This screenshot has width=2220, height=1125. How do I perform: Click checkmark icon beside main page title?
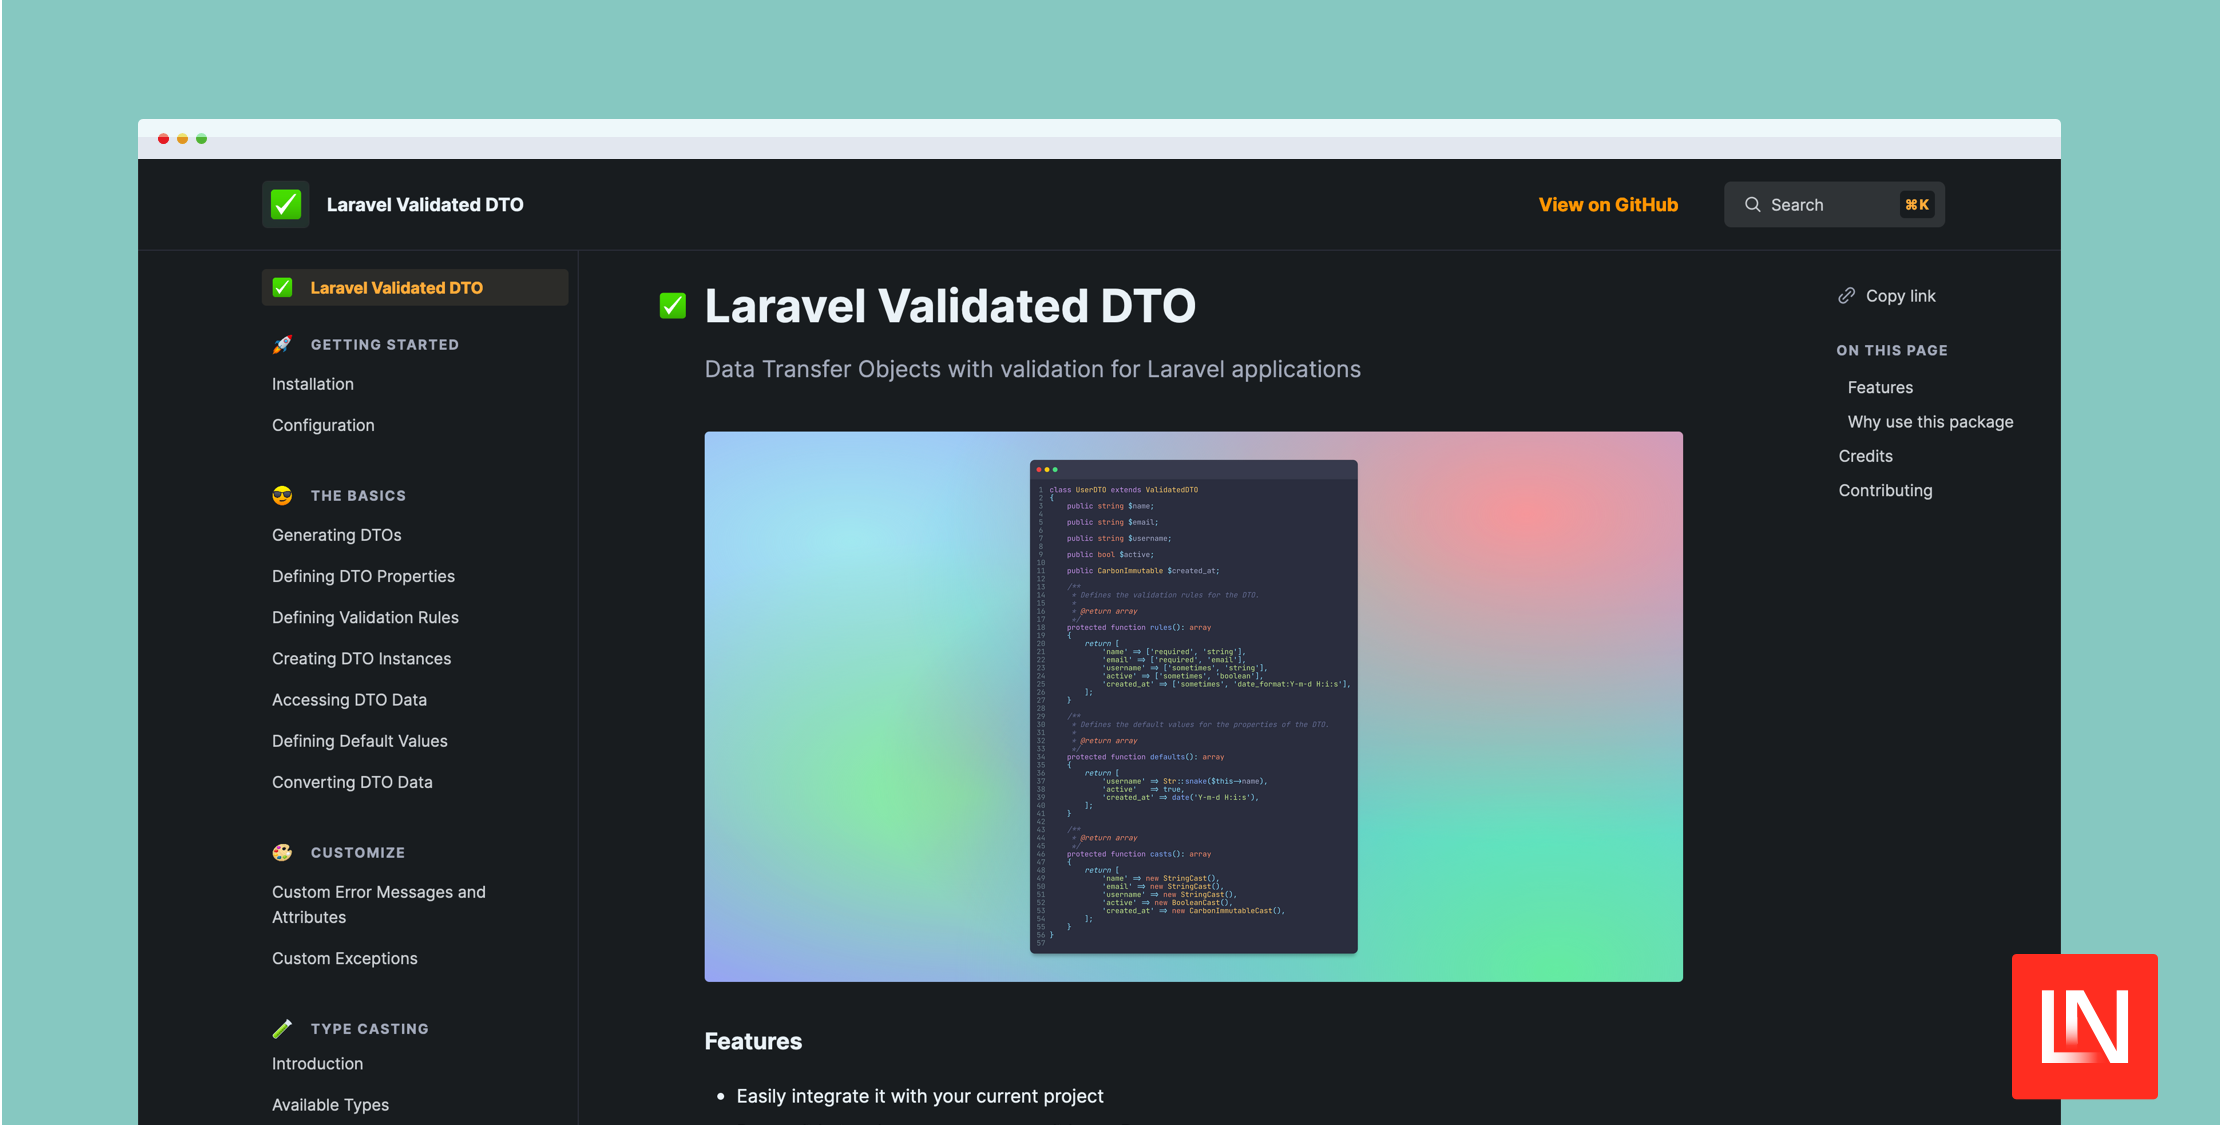673,306
